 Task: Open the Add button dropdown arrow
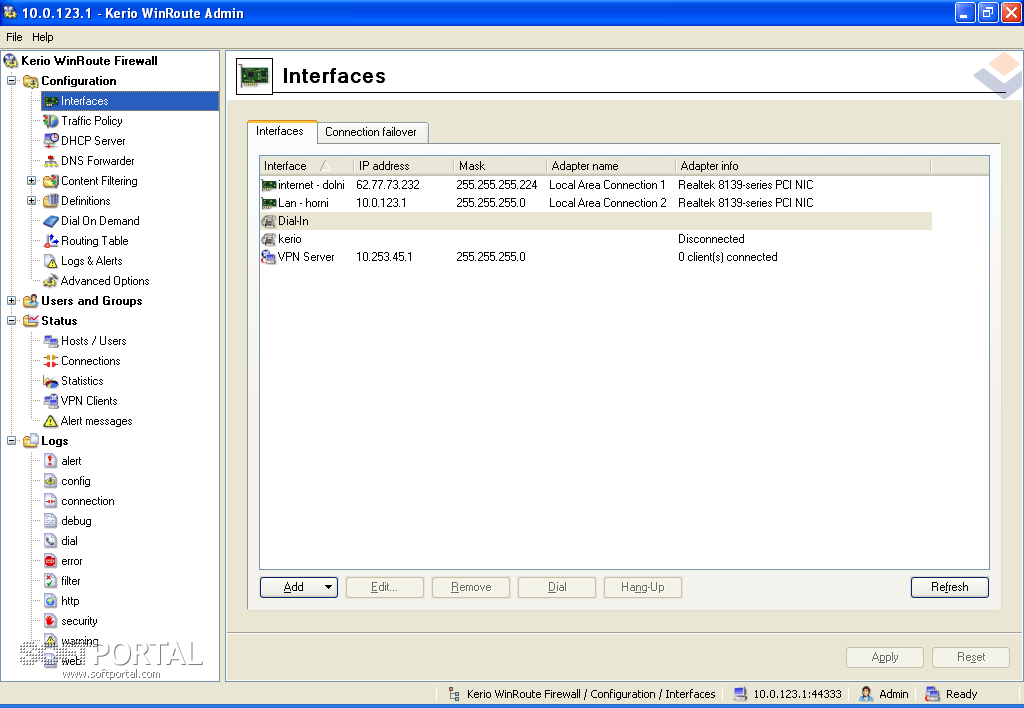[328, 587]
